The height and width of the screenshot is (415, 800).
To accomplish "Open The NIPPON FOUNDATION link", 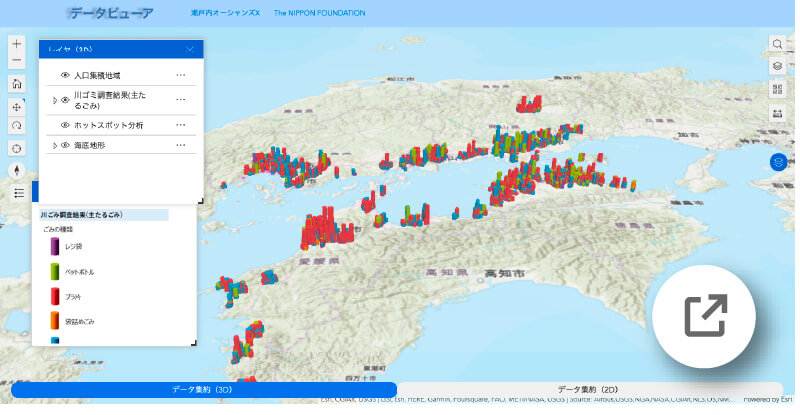I will (x=319, y=14).
